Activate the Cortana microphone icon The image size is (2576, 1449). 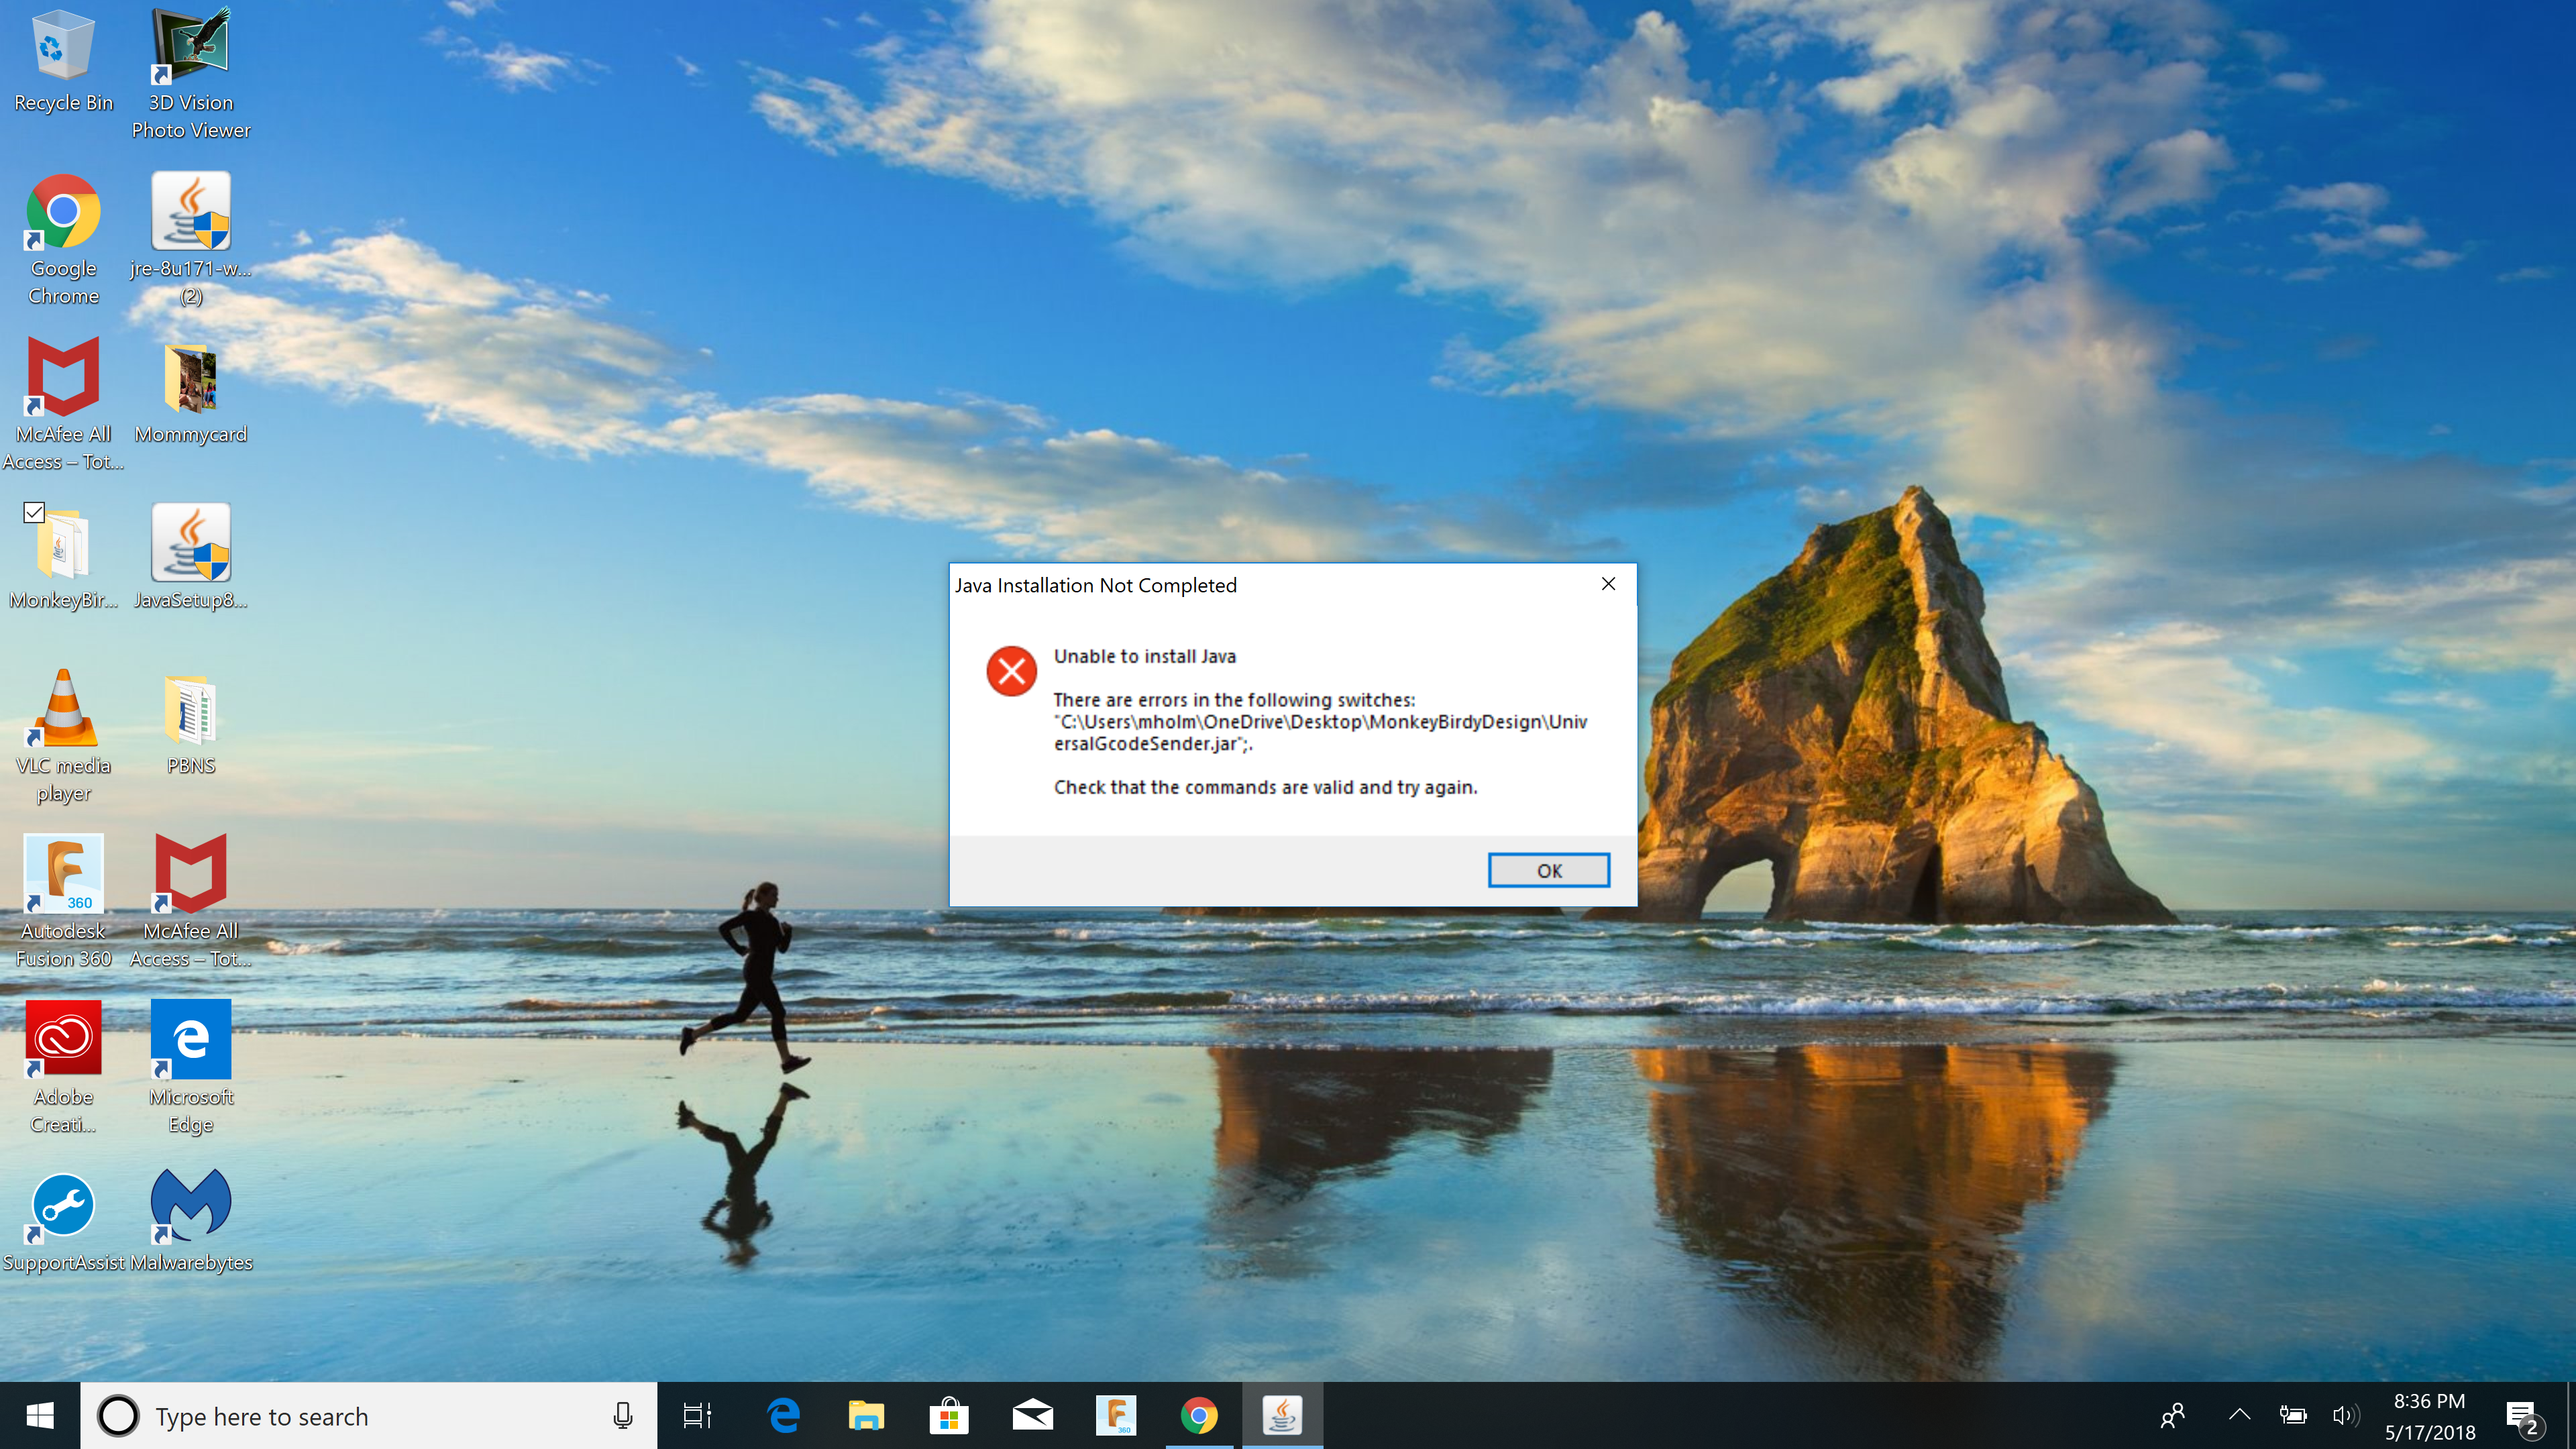click(622, 1416)
